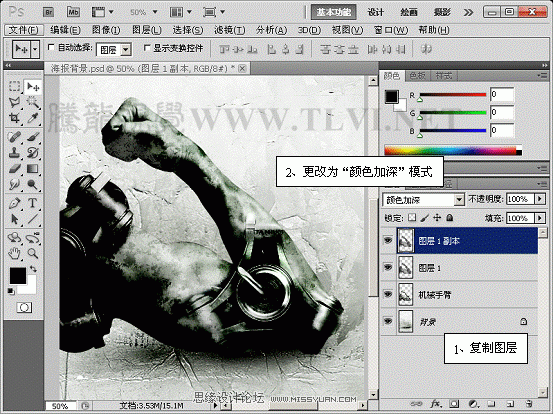This screenshot has height=414, width=553.
Task: Select the Type tool
Action: [x=33, y=203]
